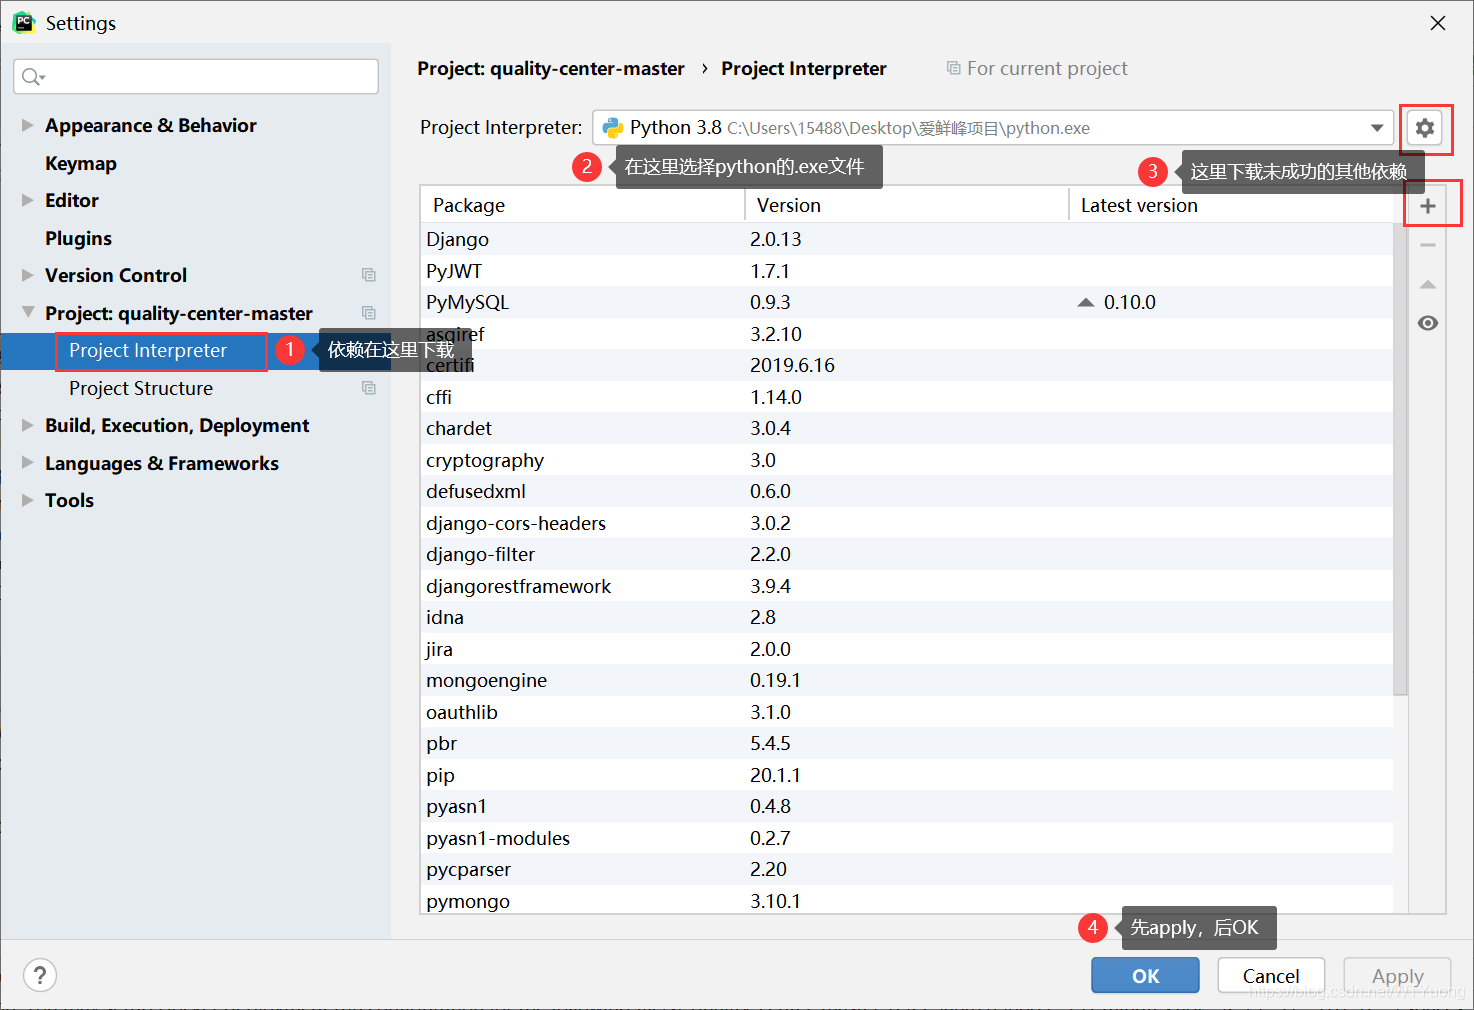1474x1010 pixels.
Task: Expand the Appearance & Behavior section
Action: 27,125
